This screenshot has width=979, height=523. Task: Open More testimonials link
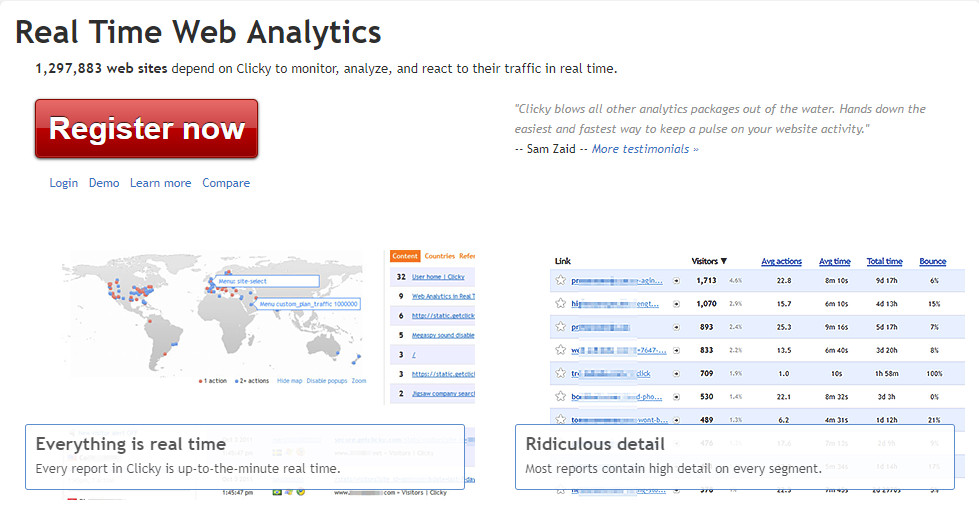click(x=645, y=149)
